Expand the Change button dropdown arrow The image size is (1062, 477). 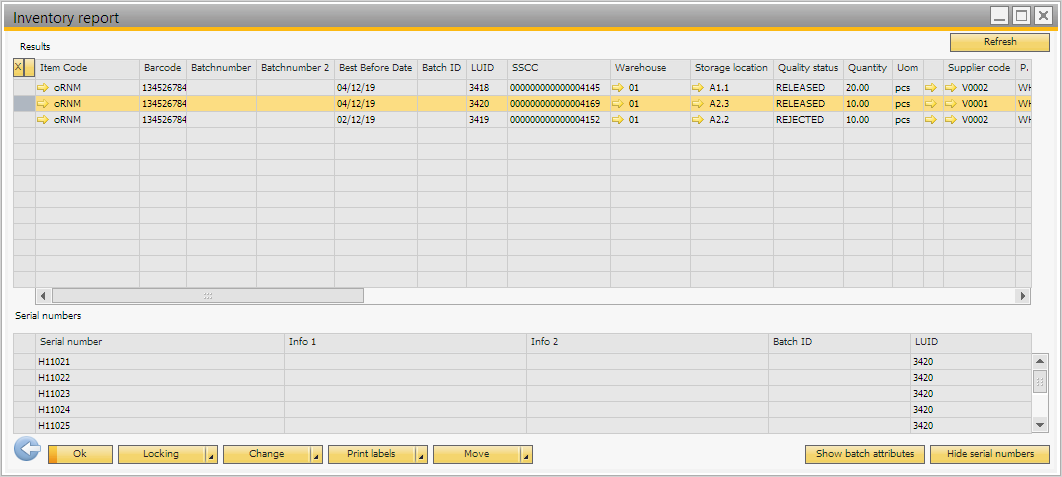[316, 455]
